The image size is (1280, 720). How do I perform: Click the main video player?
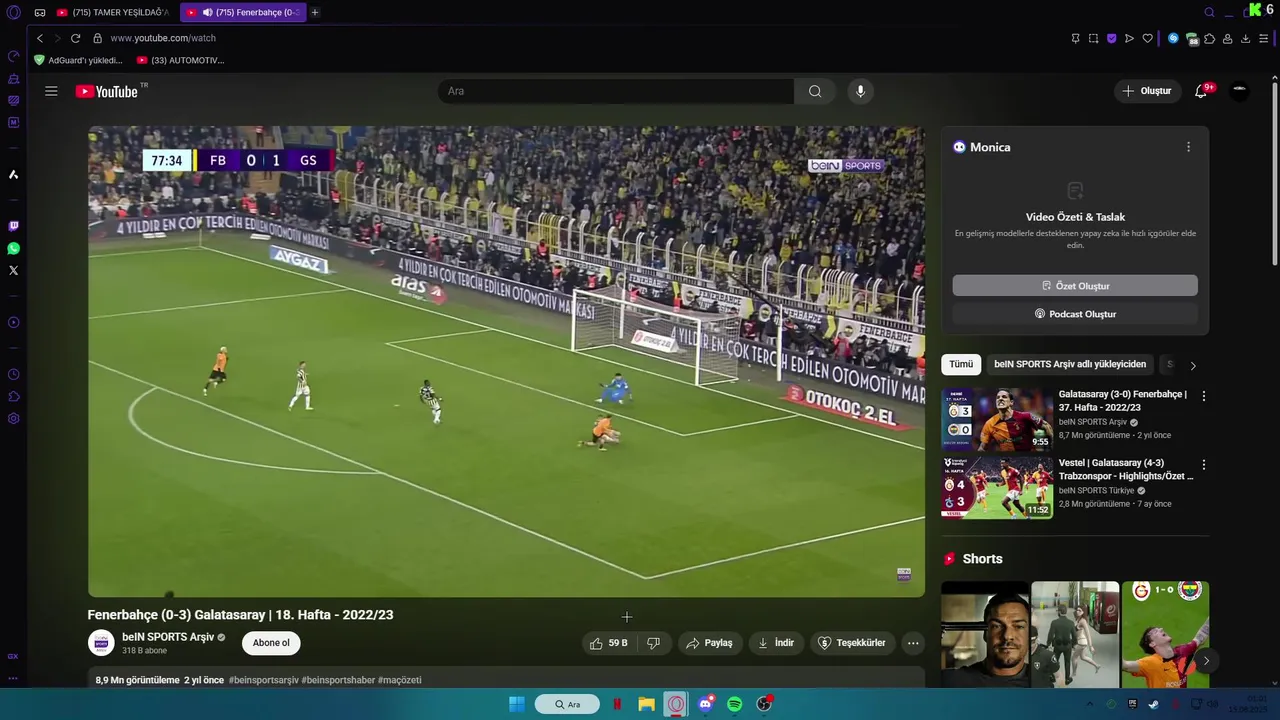506,361
